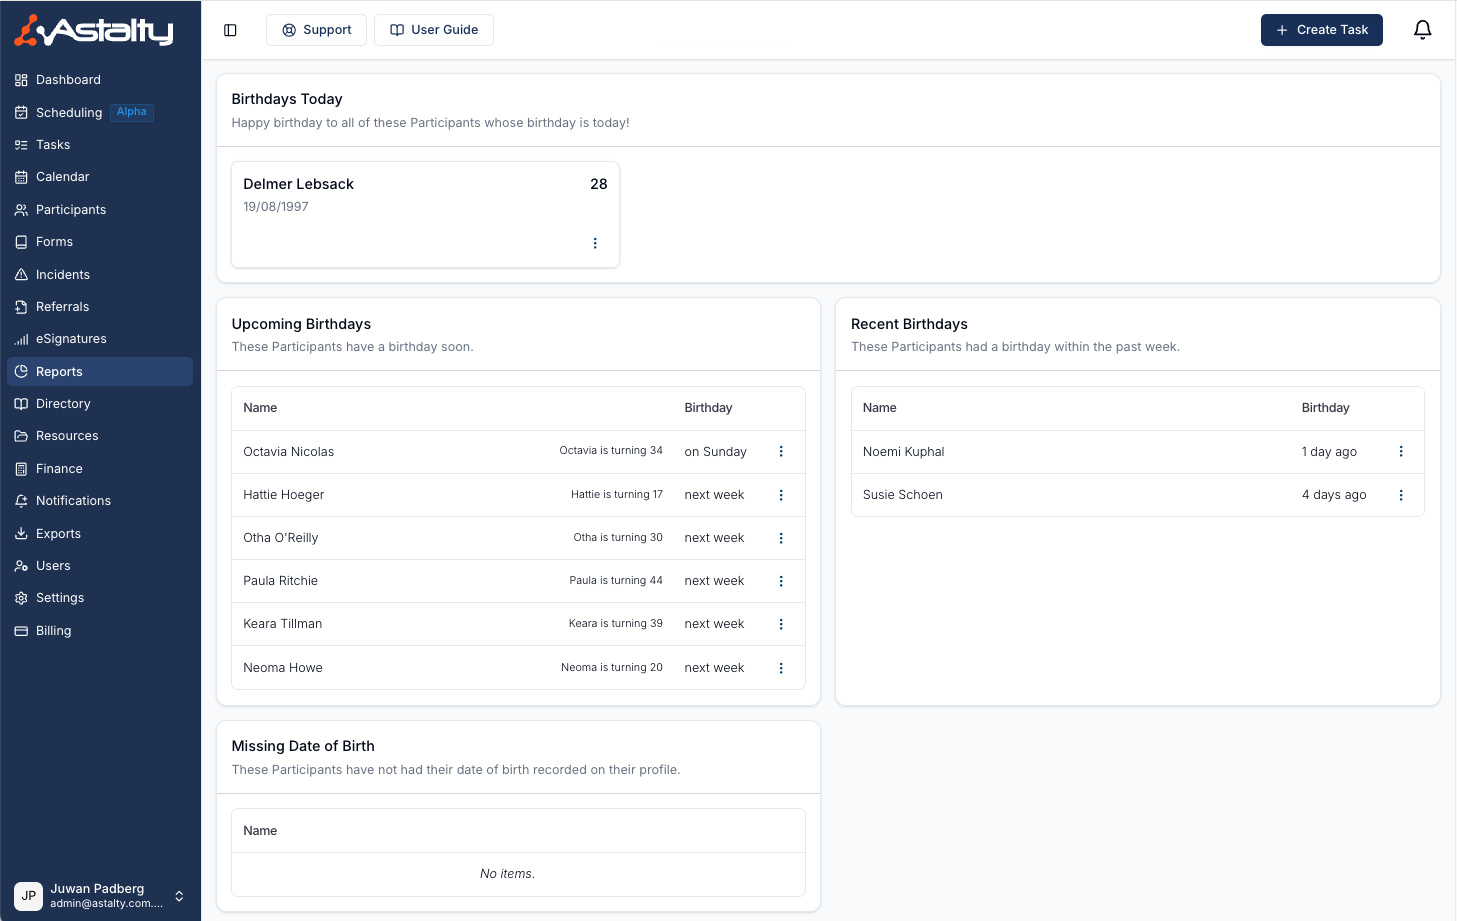Go to Dashboard in sidebar
The image size is (1457, 921).
tap(68, 80)
